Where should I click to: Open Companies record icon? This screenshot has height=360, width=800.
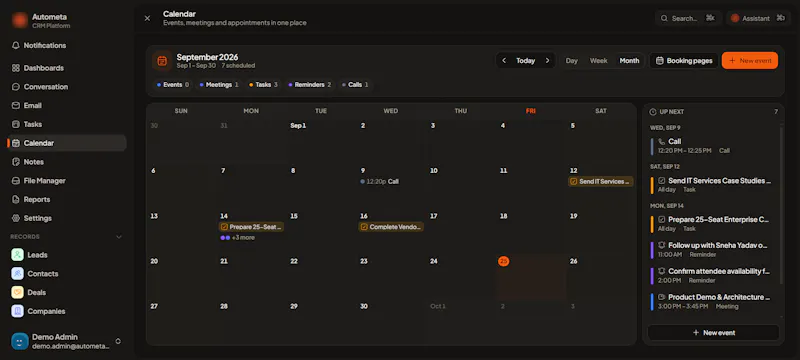(17, 311)
